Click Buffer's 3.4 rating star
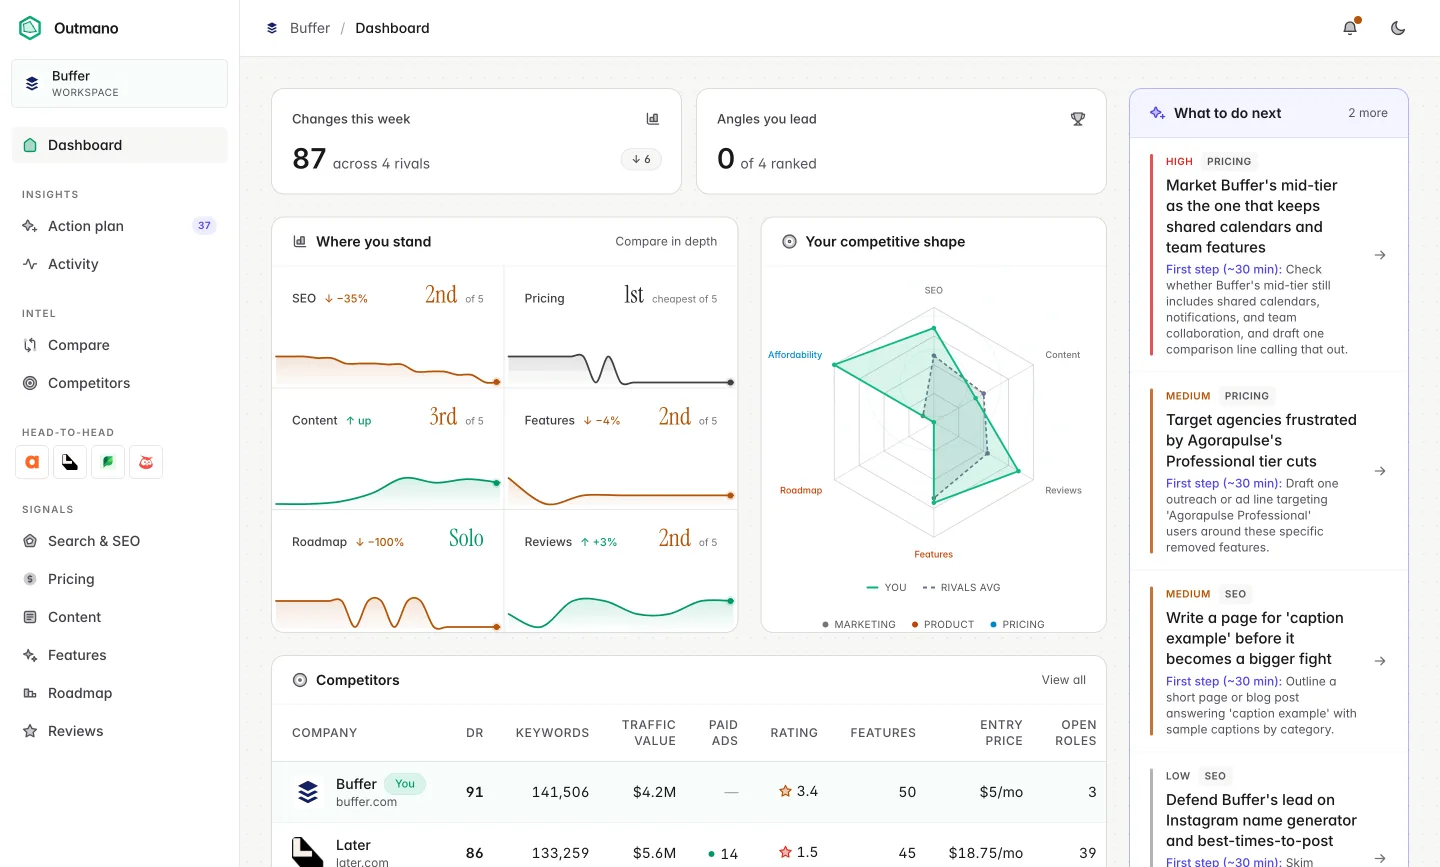Screen dimensions: 1440x867 click(785, 791)
